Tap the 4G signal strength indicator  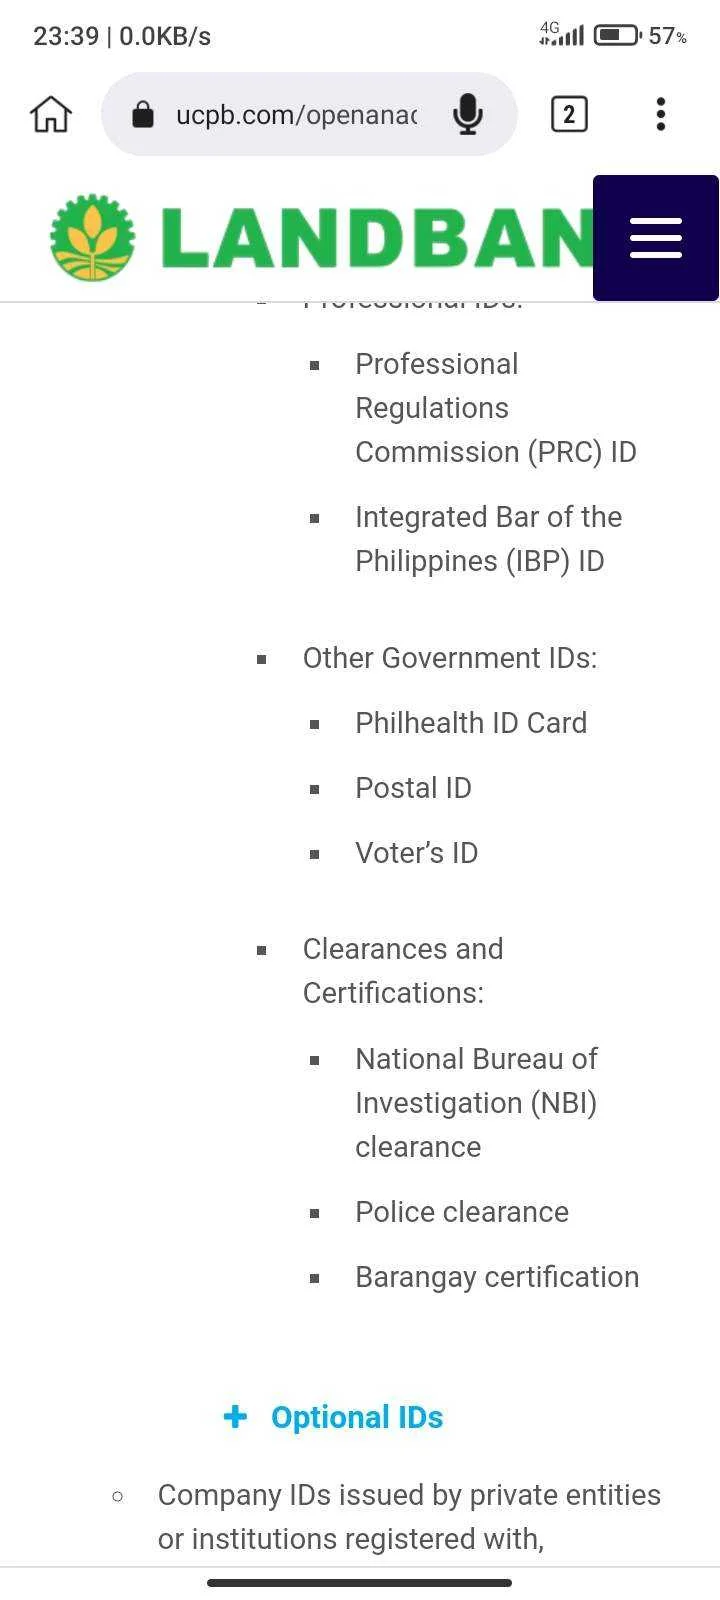tap(561, 34)
